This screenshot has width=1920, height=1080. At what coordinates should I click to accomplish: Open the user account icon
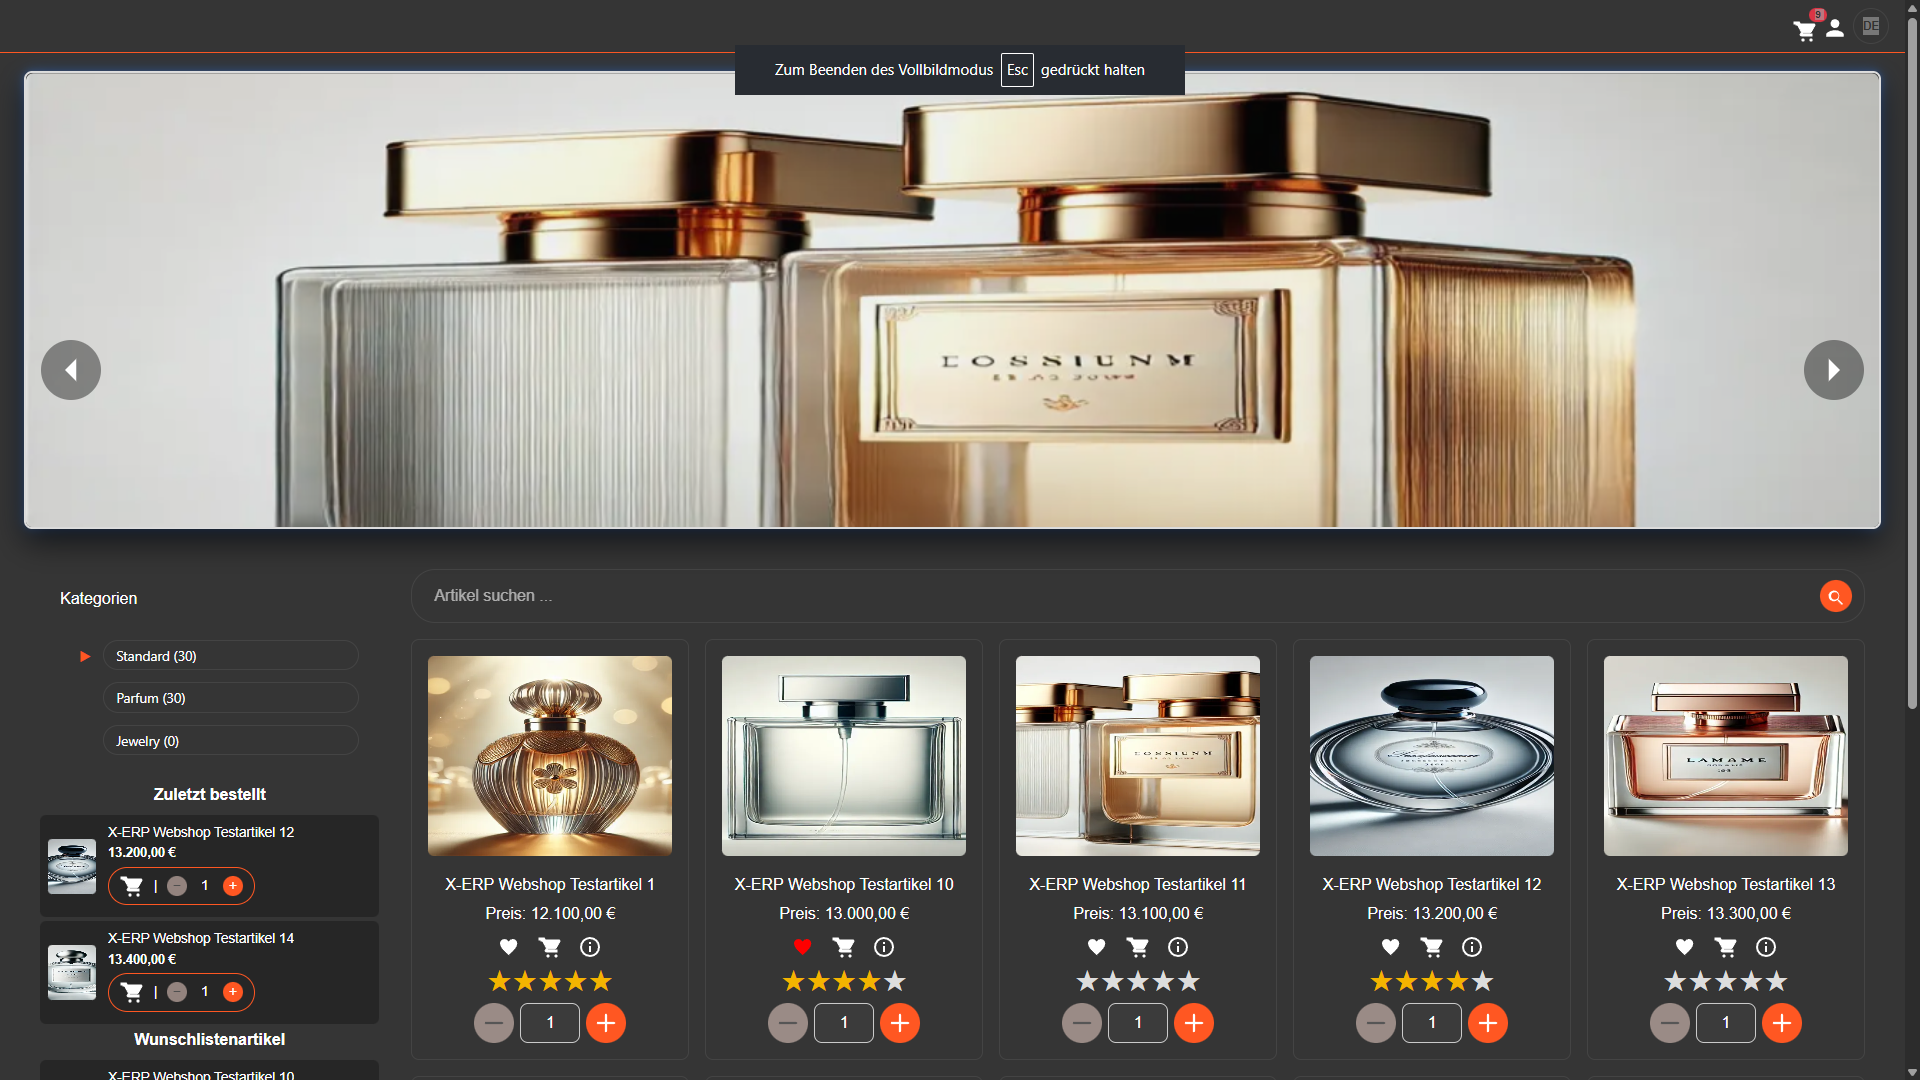click(x=1835, y=29)
